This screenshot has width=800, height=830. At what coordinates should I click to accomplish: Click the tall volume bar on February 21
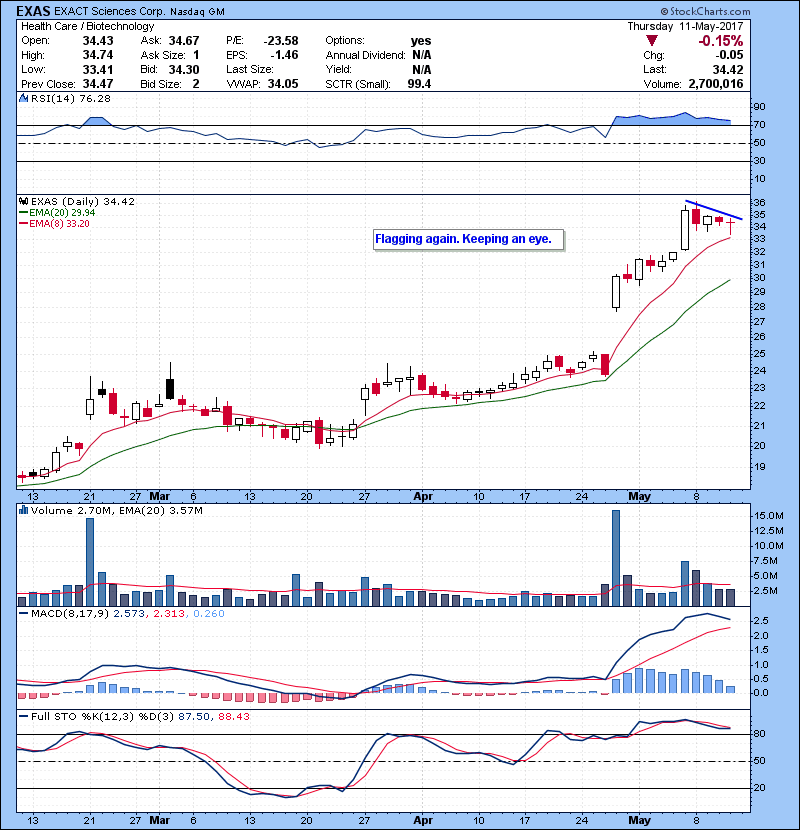point(90,562)
